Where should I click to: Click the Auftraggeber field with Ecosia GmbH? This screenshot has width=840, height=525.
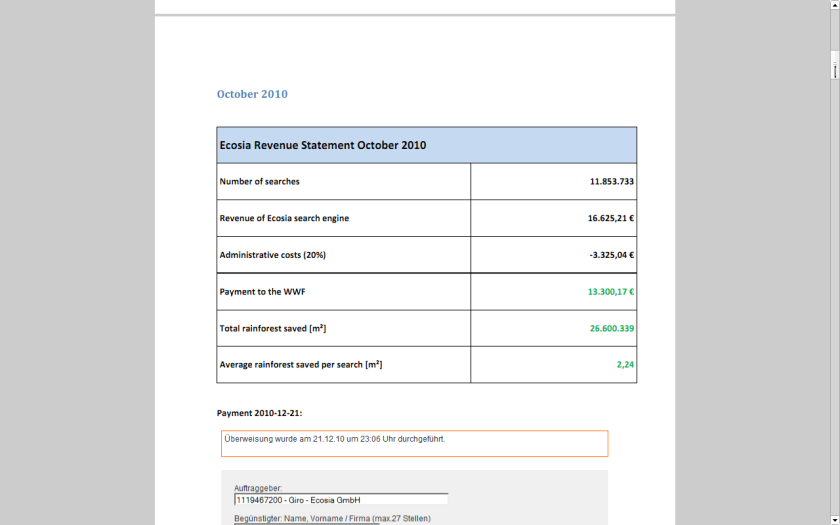pyautogui.click(x=340, y=500)
